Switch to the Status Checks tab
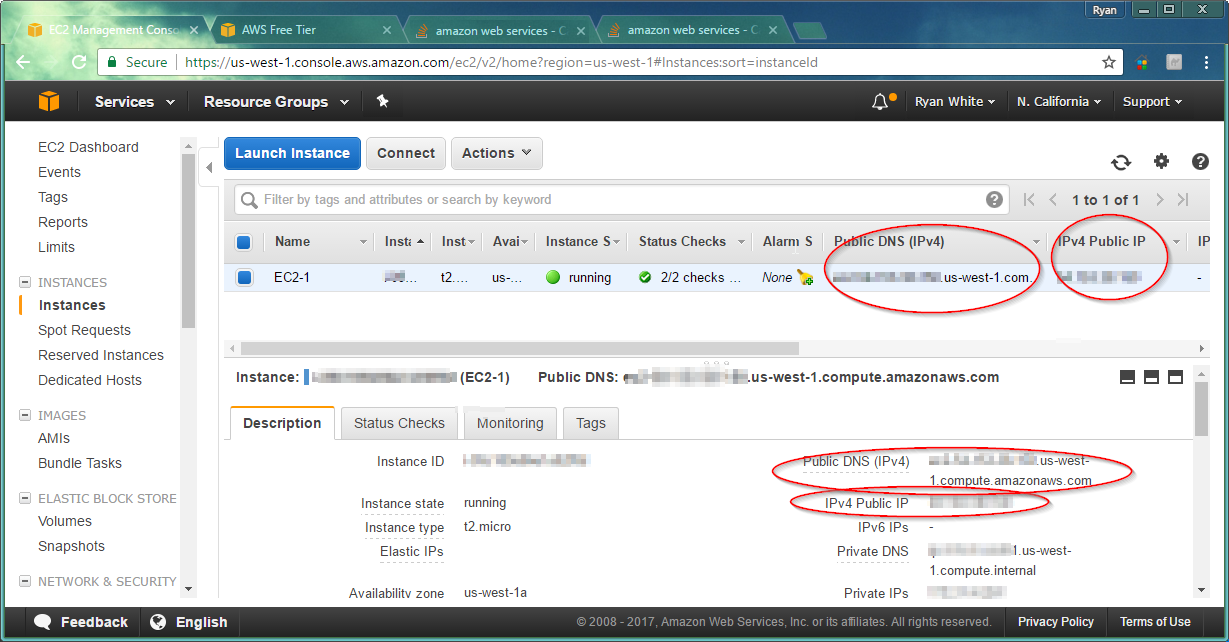This screenshot has height=642, width=1229. 399,423
